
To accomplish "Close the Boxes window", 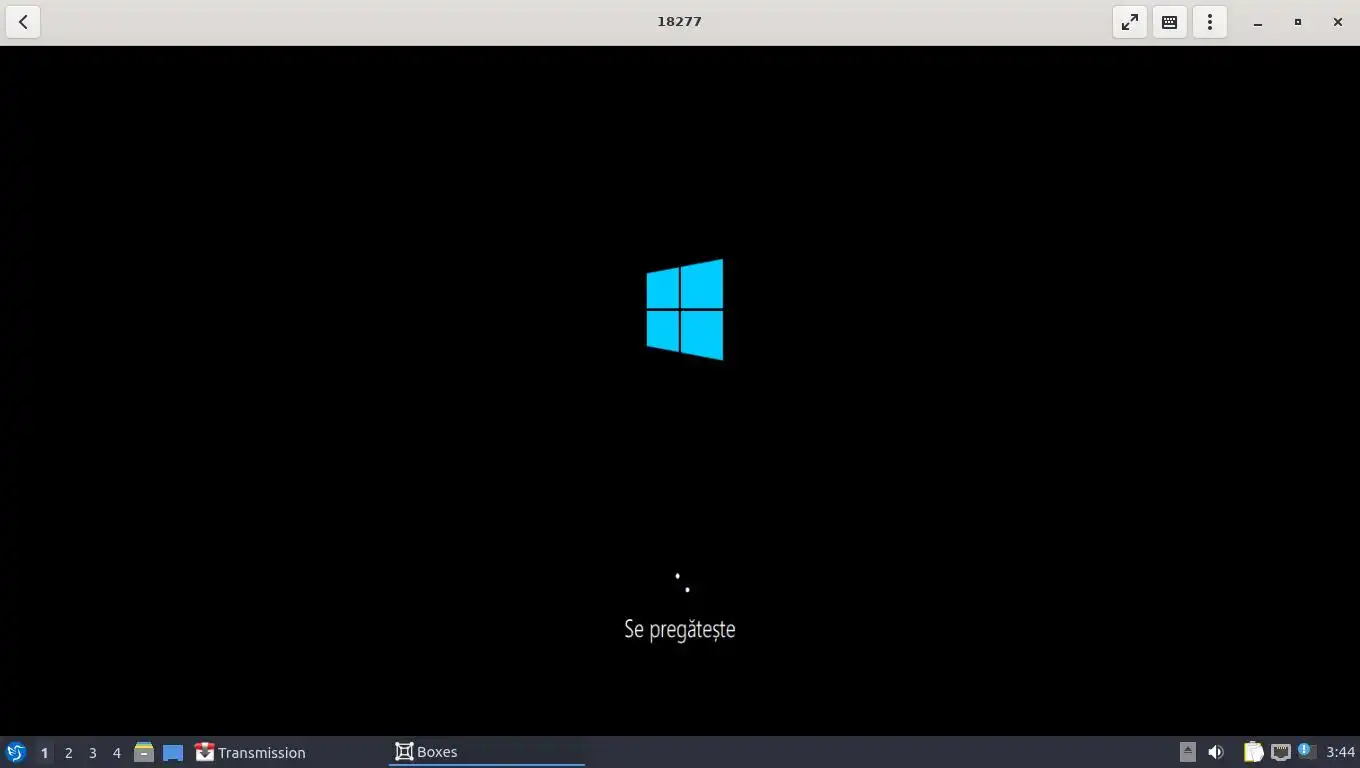I will (1338, 22).
